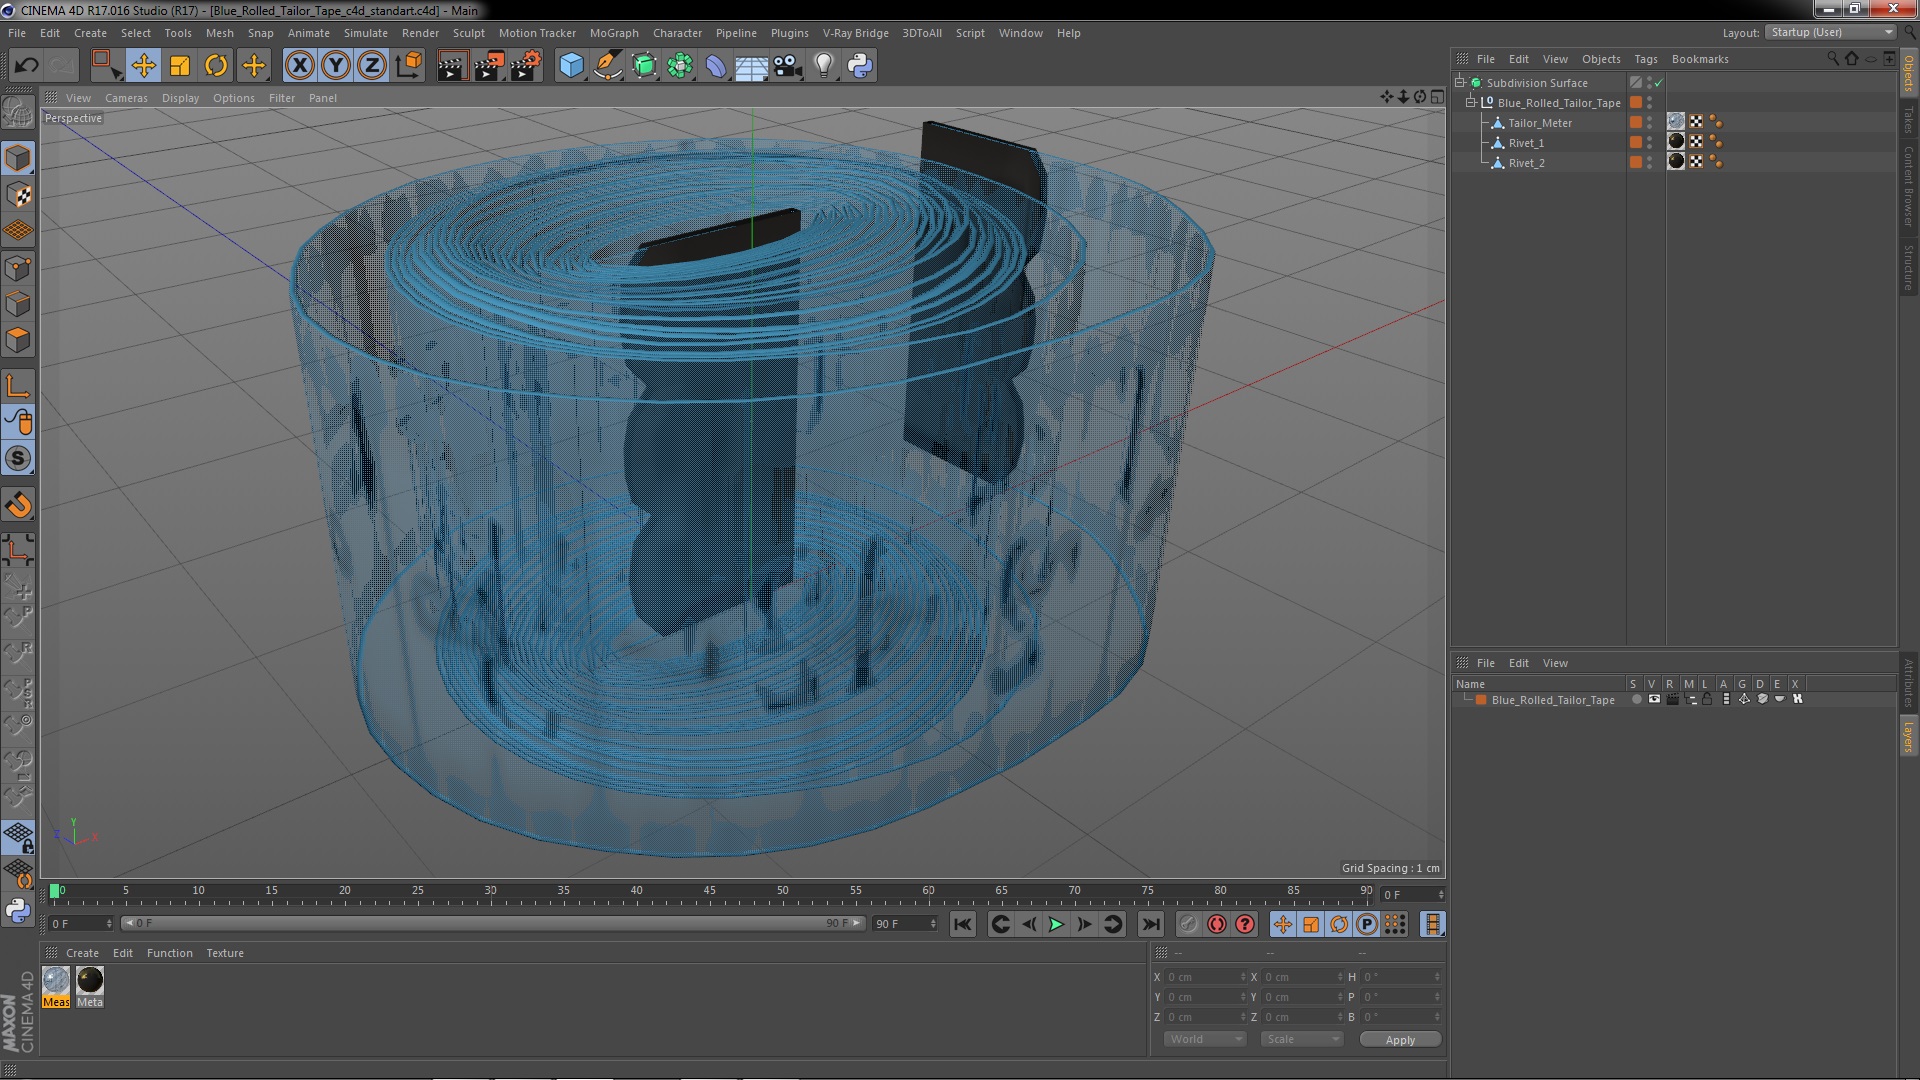1920x1080 pixels.
Task: Select the Move tool in top toolbar
Action: tap(143, 66)
